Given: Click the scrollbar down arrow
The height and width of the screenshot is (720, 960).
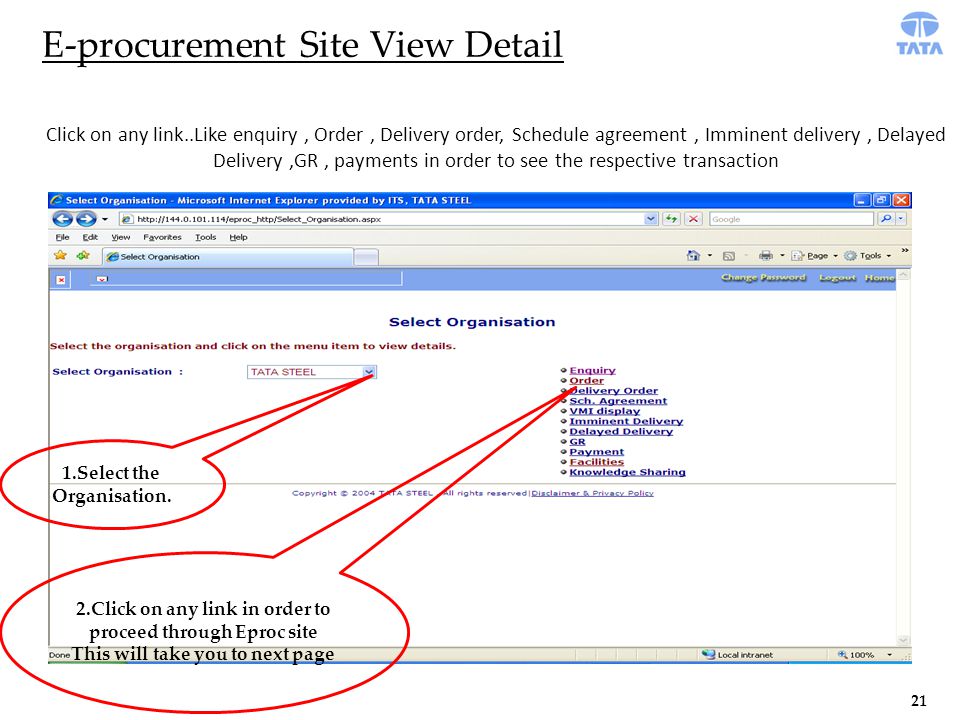Looking at the screenshot, I should (x=903, y=640).
